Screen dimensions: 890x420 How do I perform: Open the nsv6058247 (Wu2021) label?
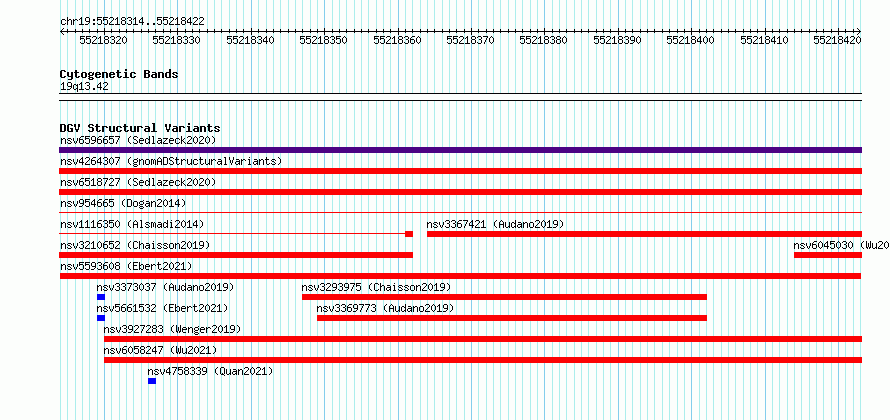pos(161,350)
